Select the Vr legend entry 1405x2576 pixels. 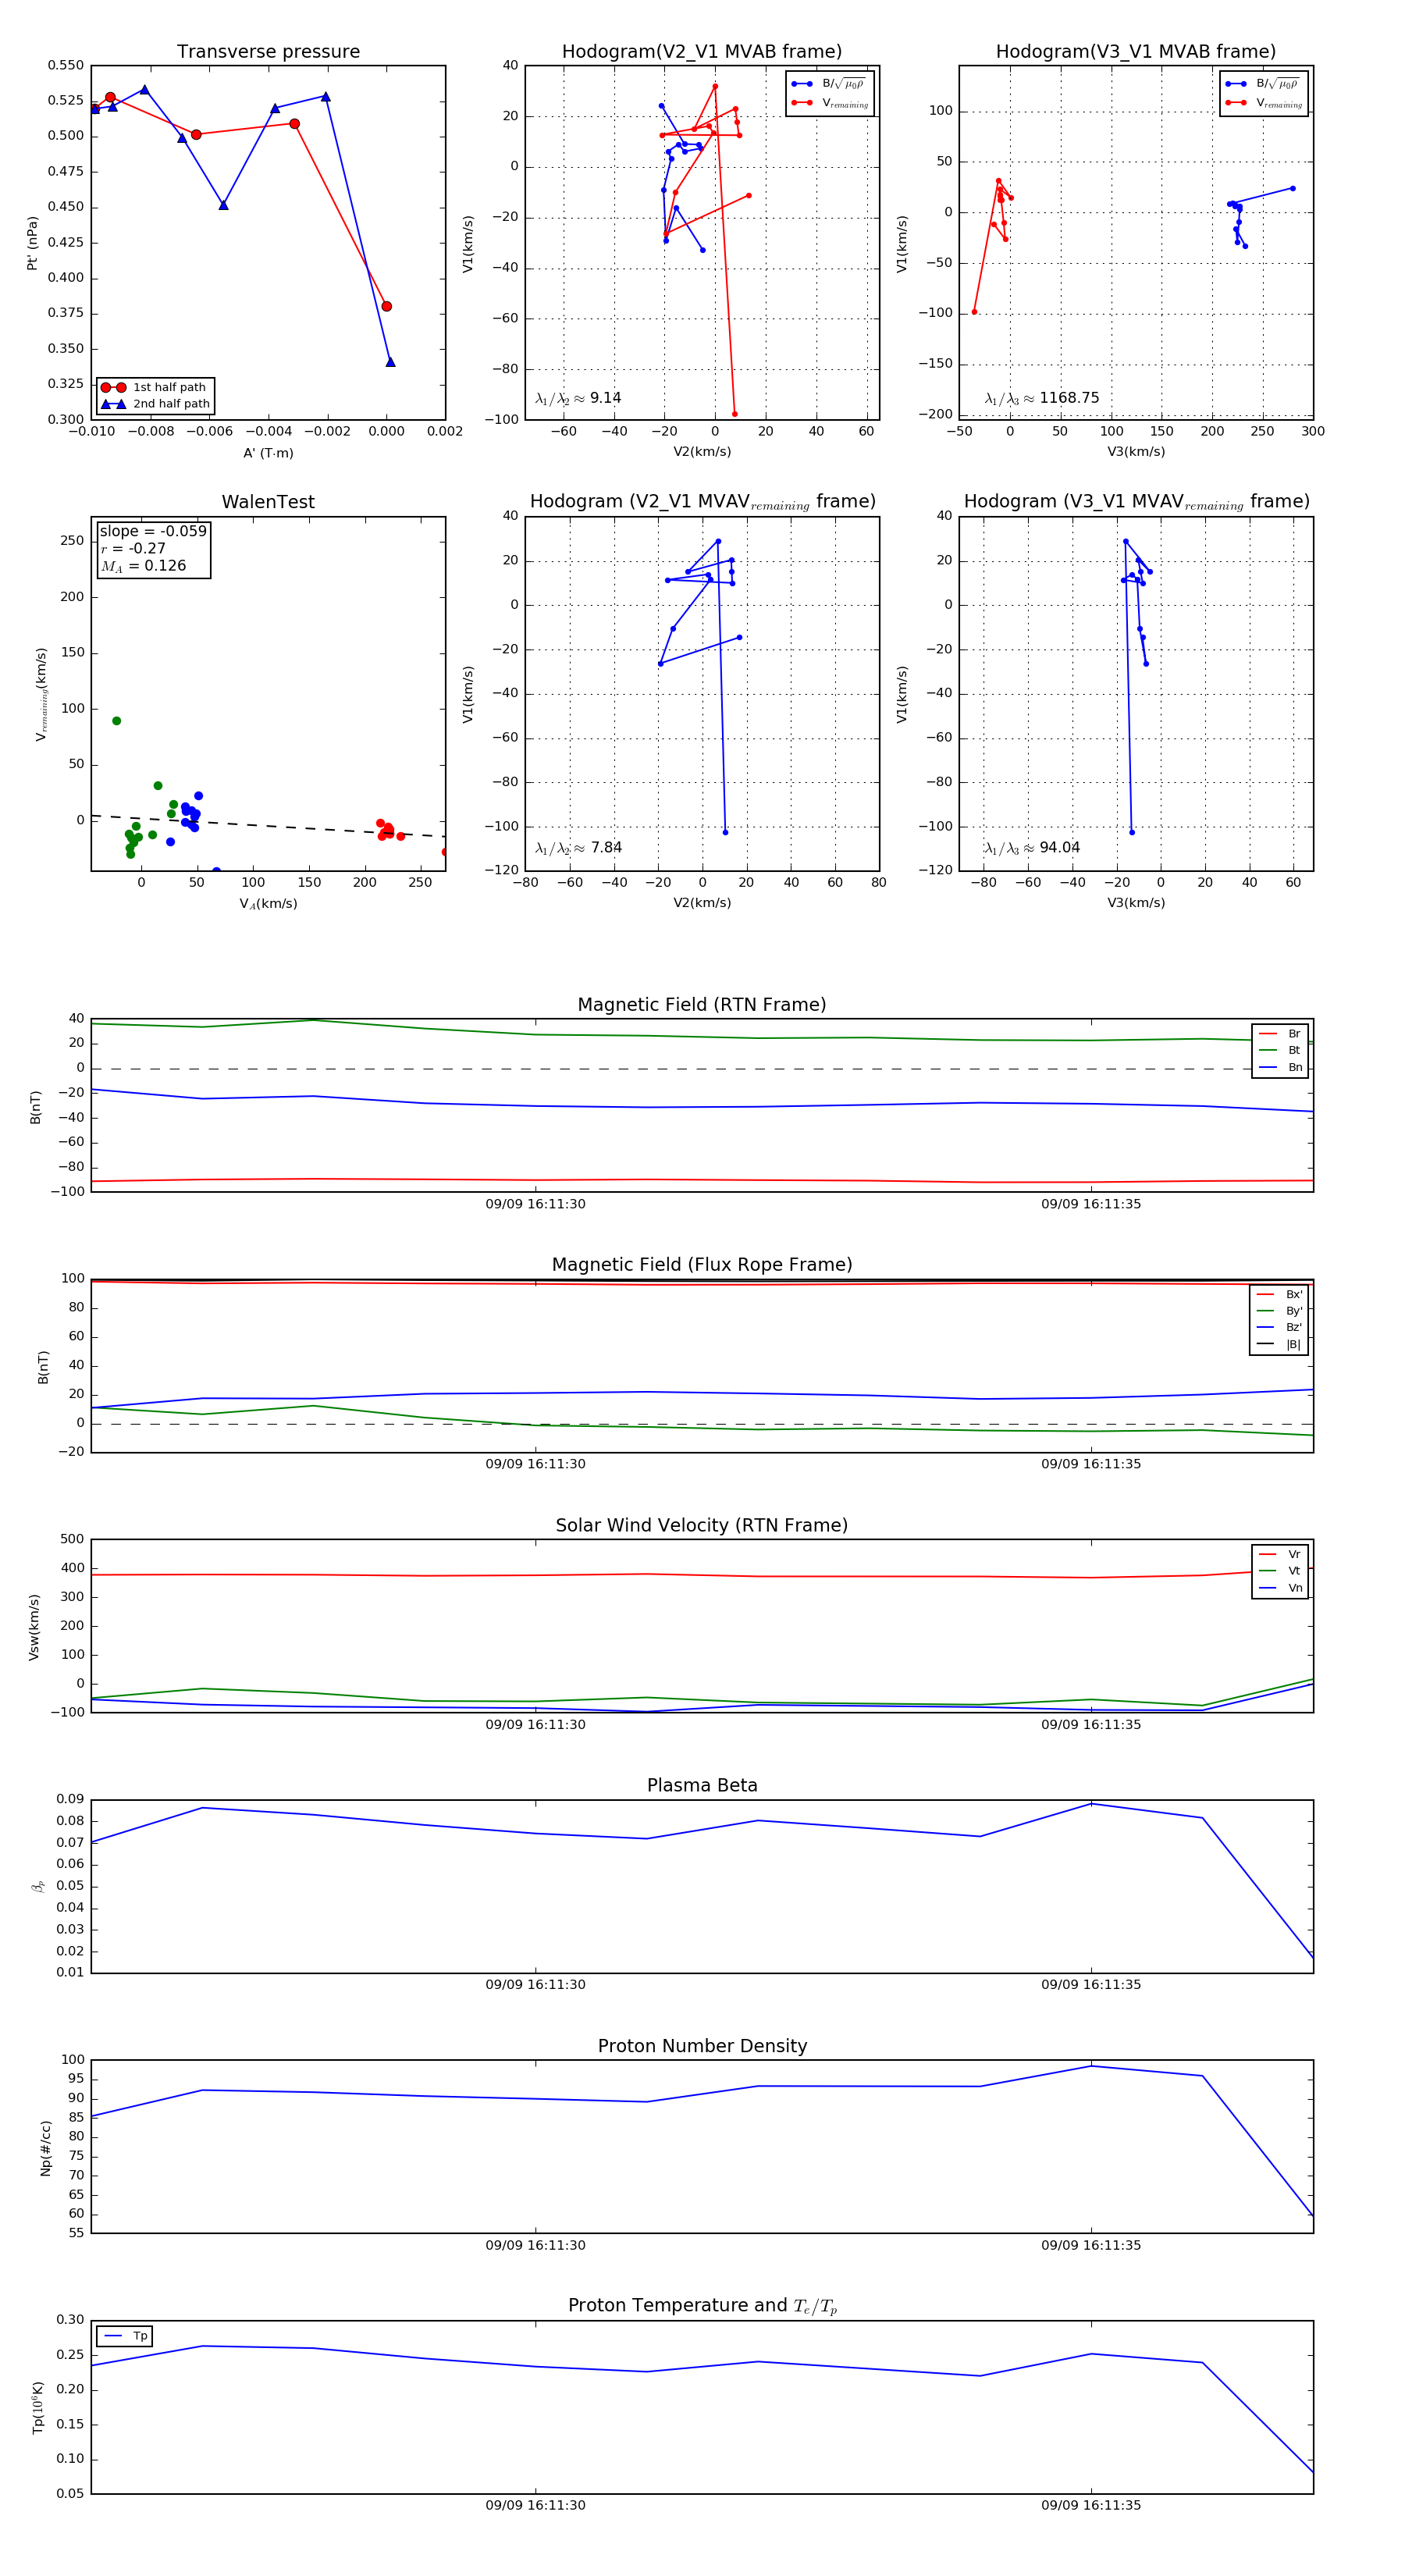(x=1280, y=1554)
